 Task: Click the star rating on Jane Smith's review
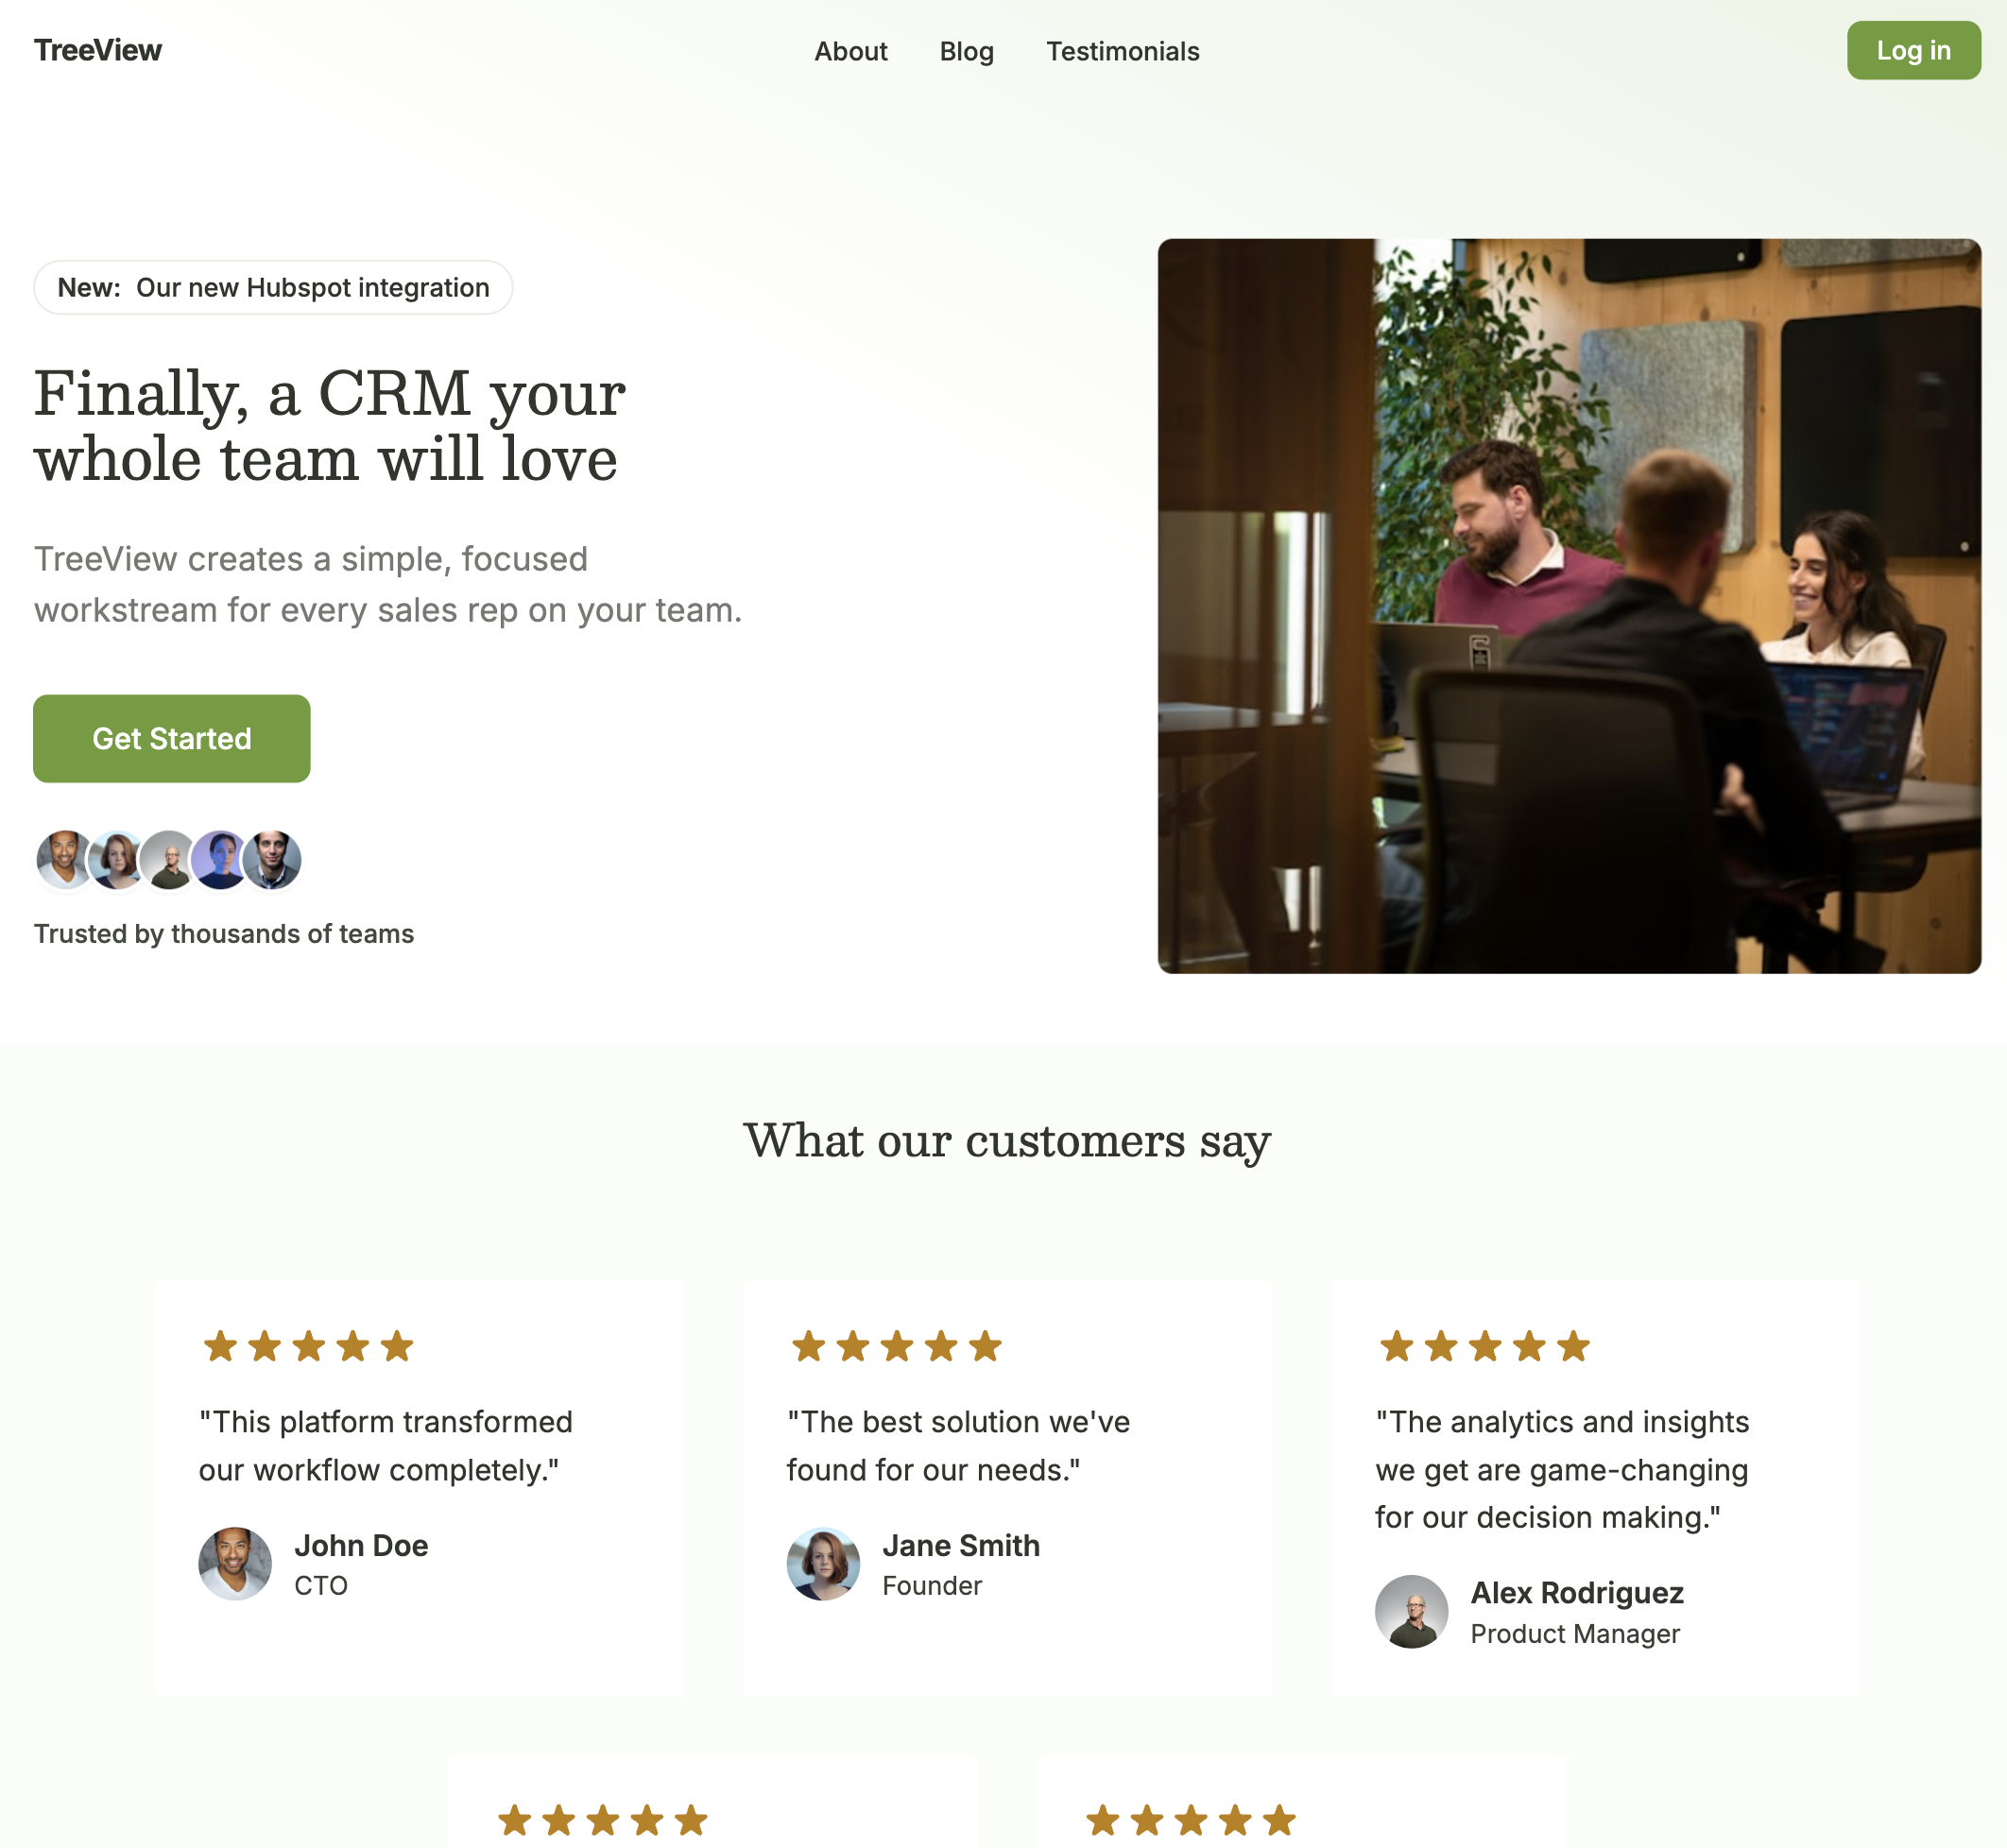click(896, 1346)
